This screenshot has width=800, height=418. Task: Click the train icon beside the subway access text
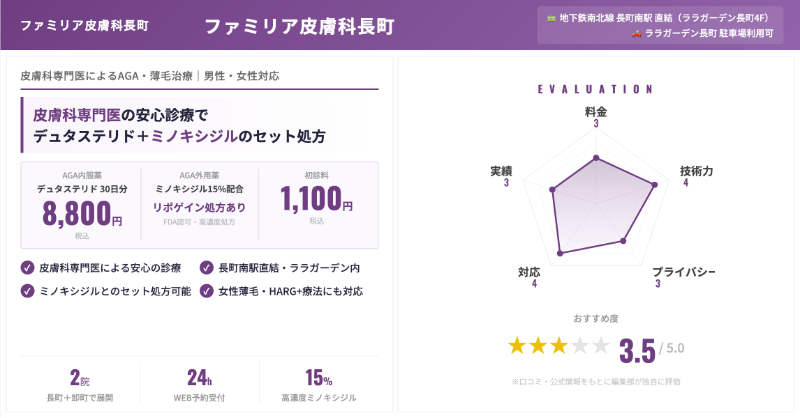click(x=552, y=18)
